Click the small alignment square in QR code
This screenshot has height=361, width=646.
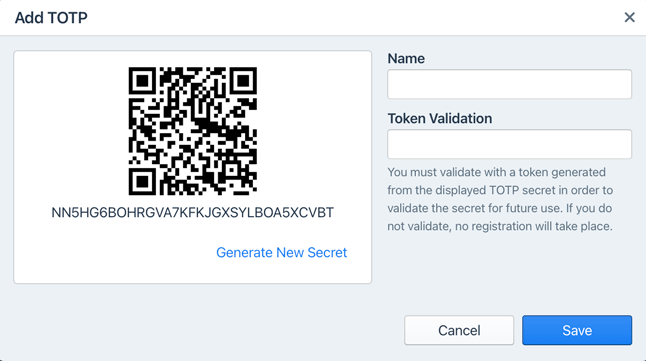[x=232, y=170]
